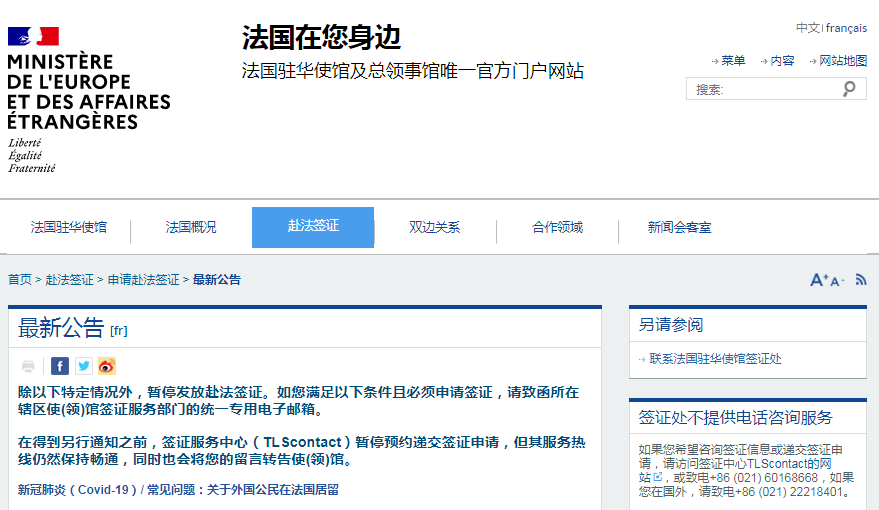Image resolution: width=879 pixels, height=510 pixels.
Task: Increase text size with larger A+ icon
Action: (x=819, y=280)
